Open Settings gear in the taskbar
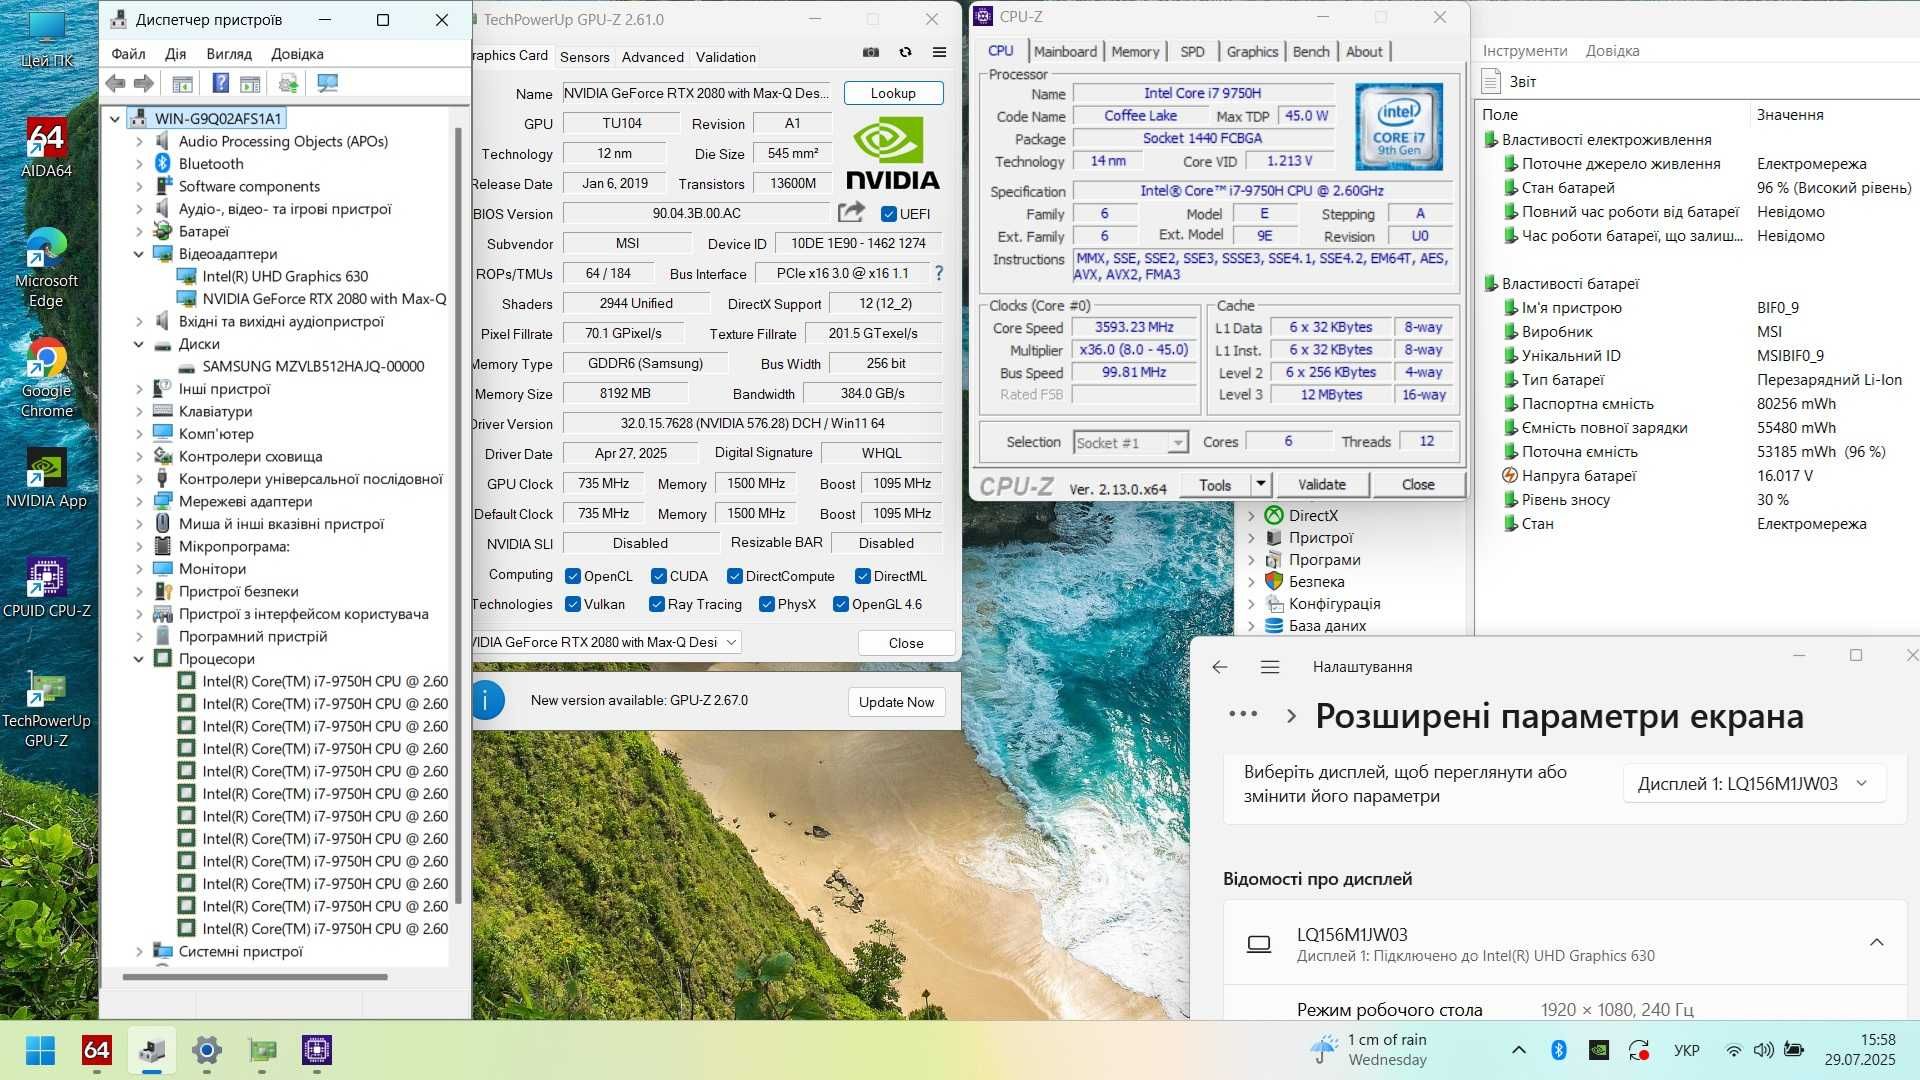This screenshot has height=1080, width=1920. coord(207,1050)
